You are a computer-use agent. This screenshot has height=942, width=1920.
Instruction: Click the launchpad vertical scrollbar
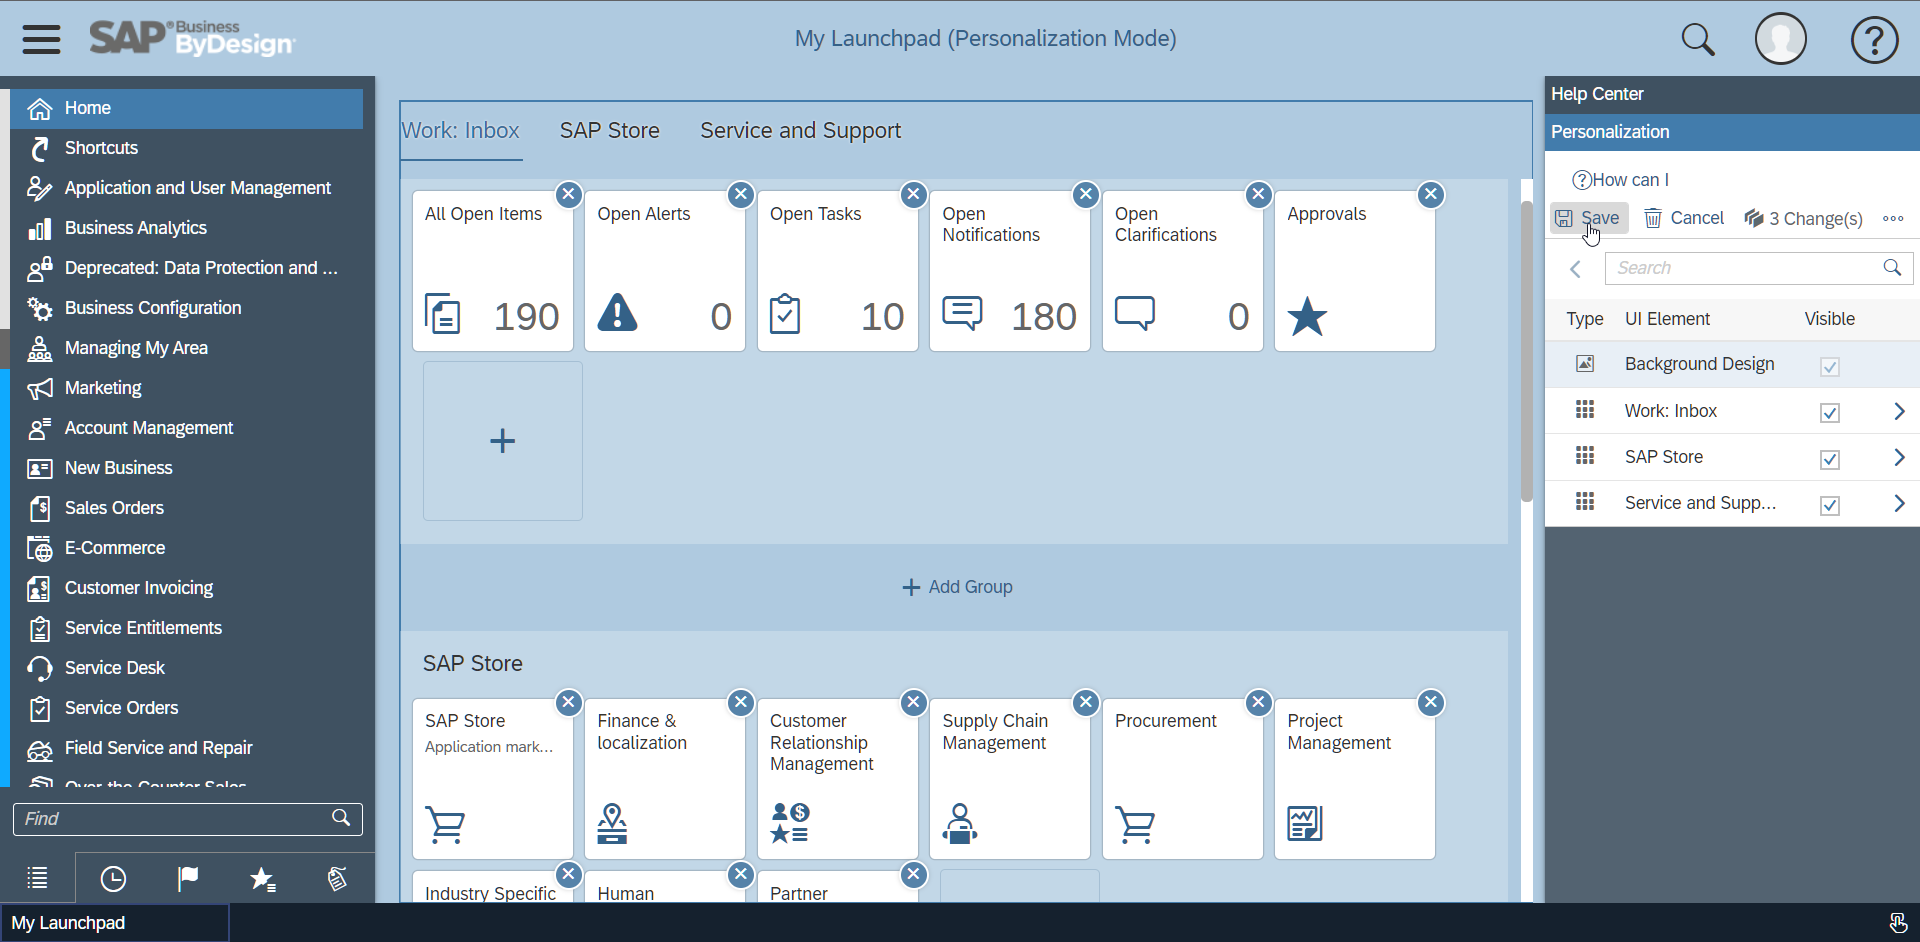pos(1527,350)
